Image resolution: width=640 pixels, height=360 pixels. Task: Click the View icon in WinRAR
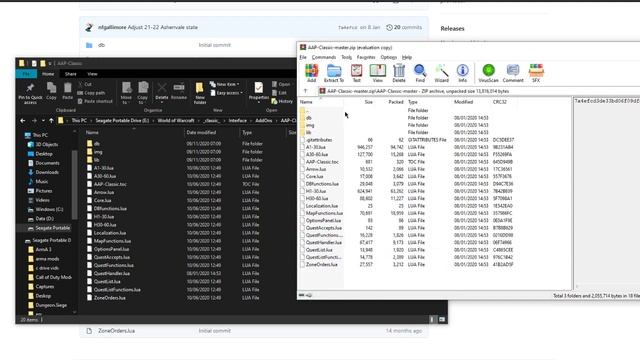[378, 73]
